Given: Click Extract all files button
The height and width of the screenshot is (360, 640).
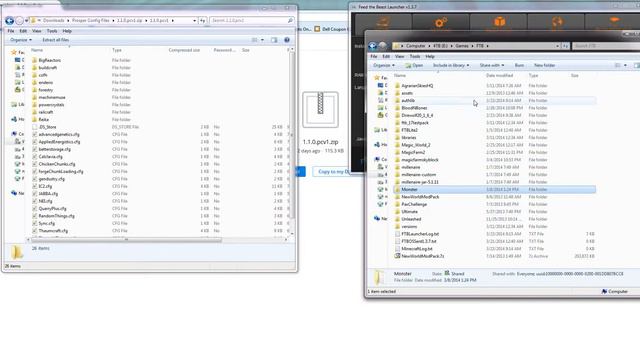Looking at the screenshot, I should tap(56, 40).
